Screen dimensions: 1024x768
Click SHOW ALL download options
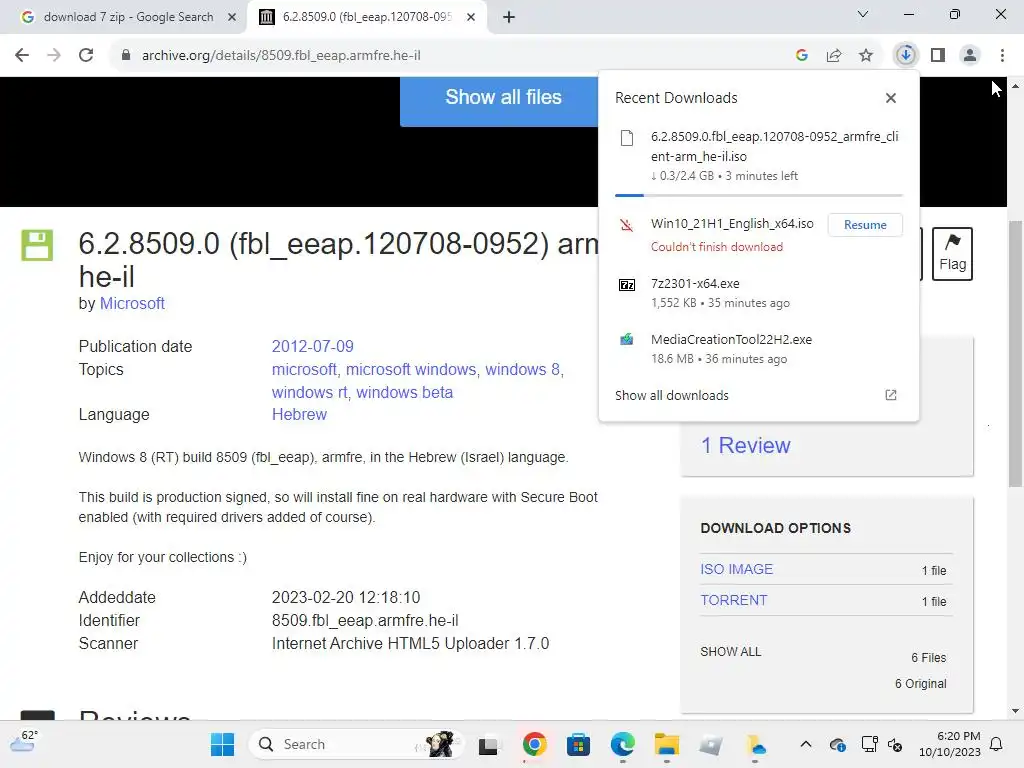(x=731, y=652)
